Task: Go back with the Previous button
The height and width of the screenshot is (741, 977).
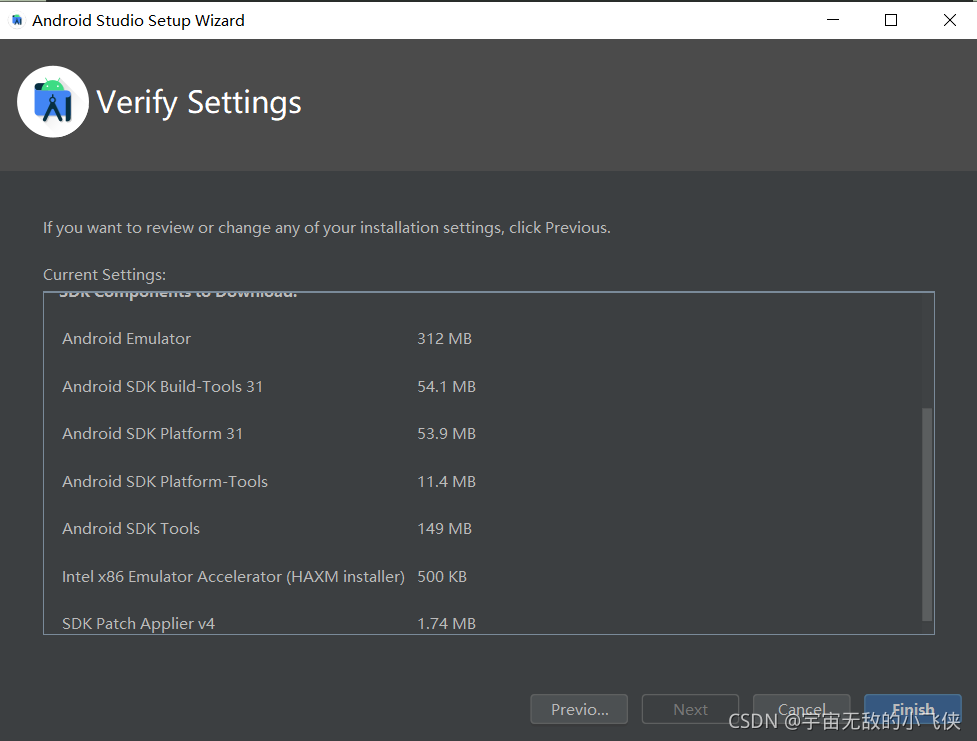Action: pos(579,709)
